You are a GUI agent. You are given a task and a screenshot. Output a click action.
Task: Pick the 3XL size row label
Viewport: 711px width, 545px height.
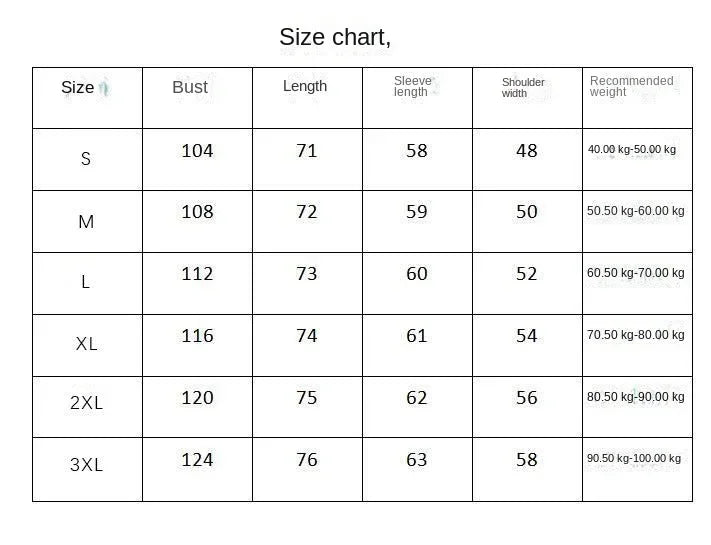[x=87, y=465]
